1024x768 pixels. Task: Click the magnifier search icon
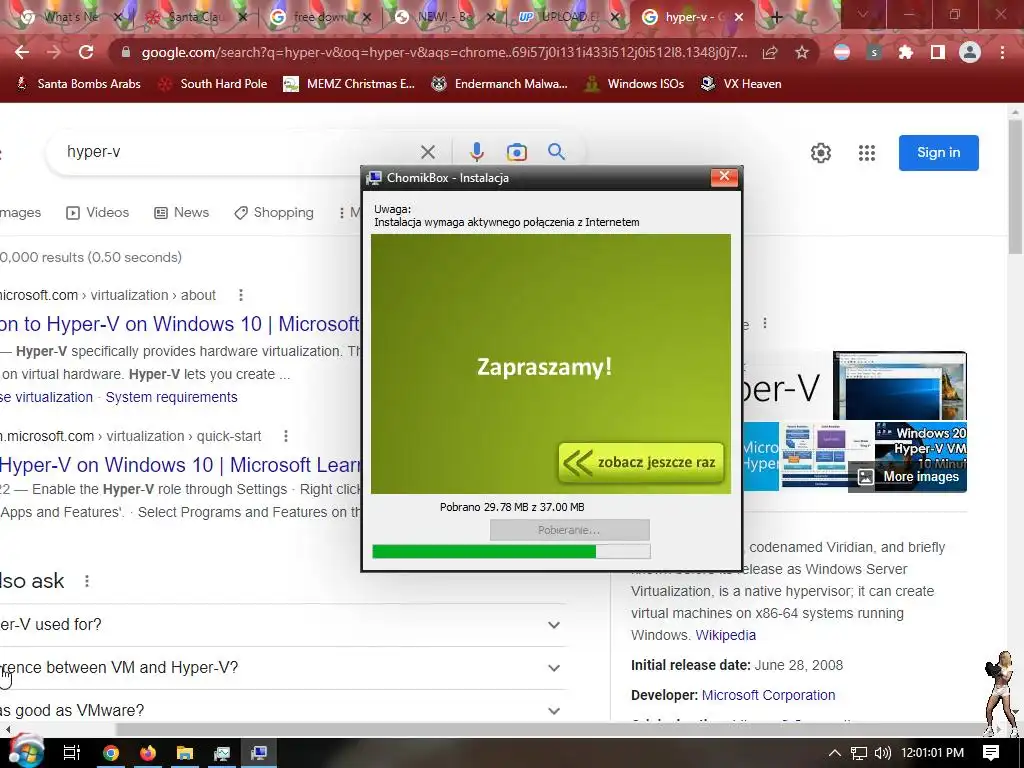click(556, 152)
